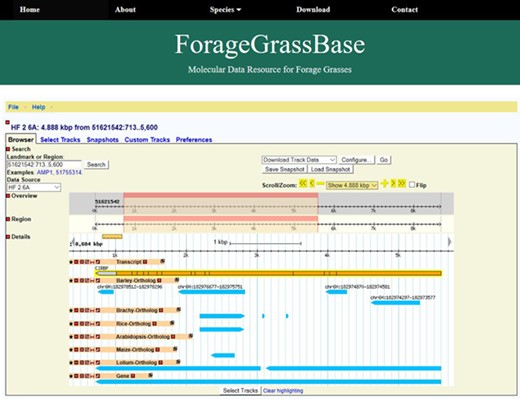Open the About page in top navigation
The width and height of the screenshot is (520, 399).
(x=125, y=10)
